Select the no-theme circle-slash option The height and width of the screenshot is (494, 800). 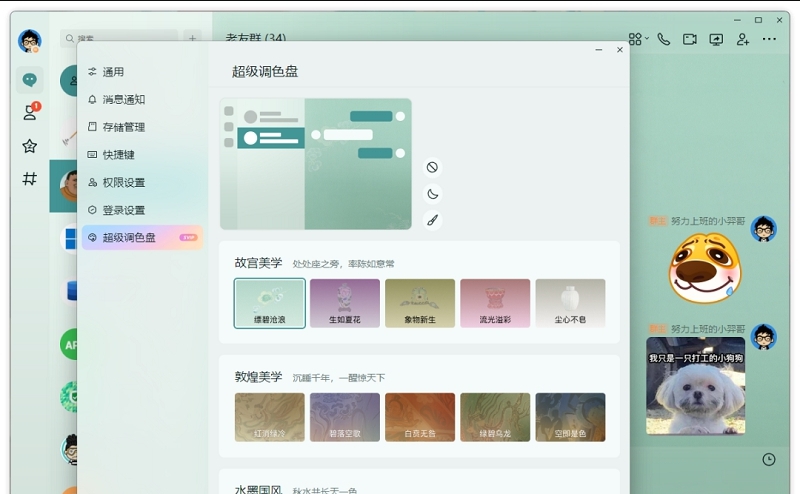pyautogui.click(x=432, y=167)
